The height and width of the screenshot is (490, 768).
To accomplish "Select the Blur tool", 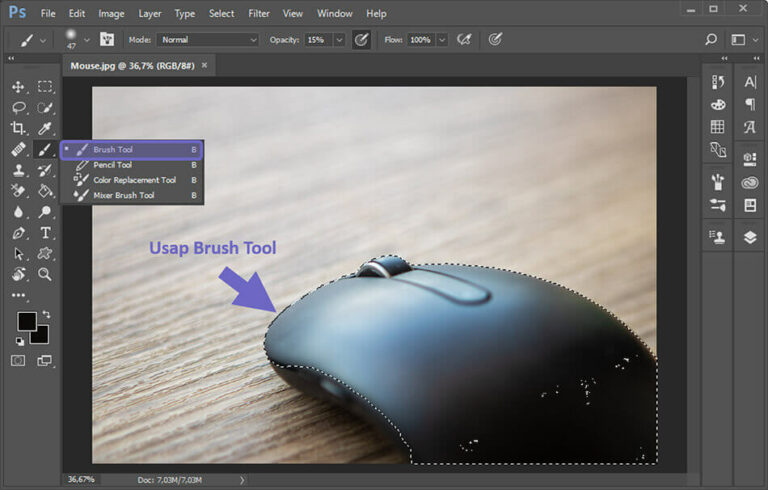I will 18,212.
